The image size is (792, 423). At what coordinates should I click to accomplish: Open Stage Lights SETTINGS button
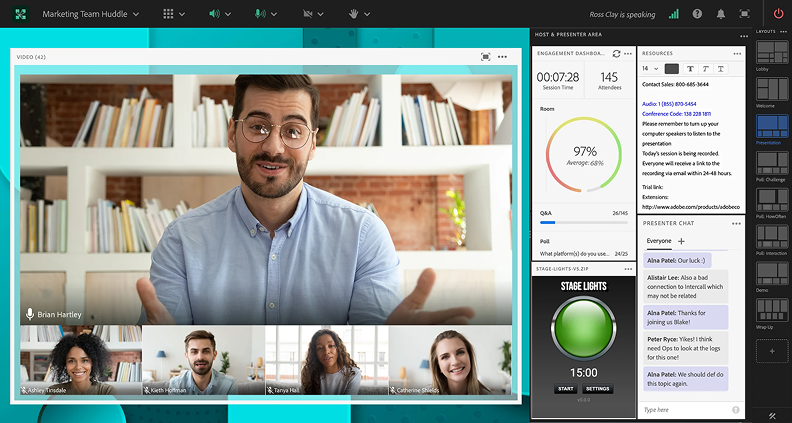tap(598, 389)
